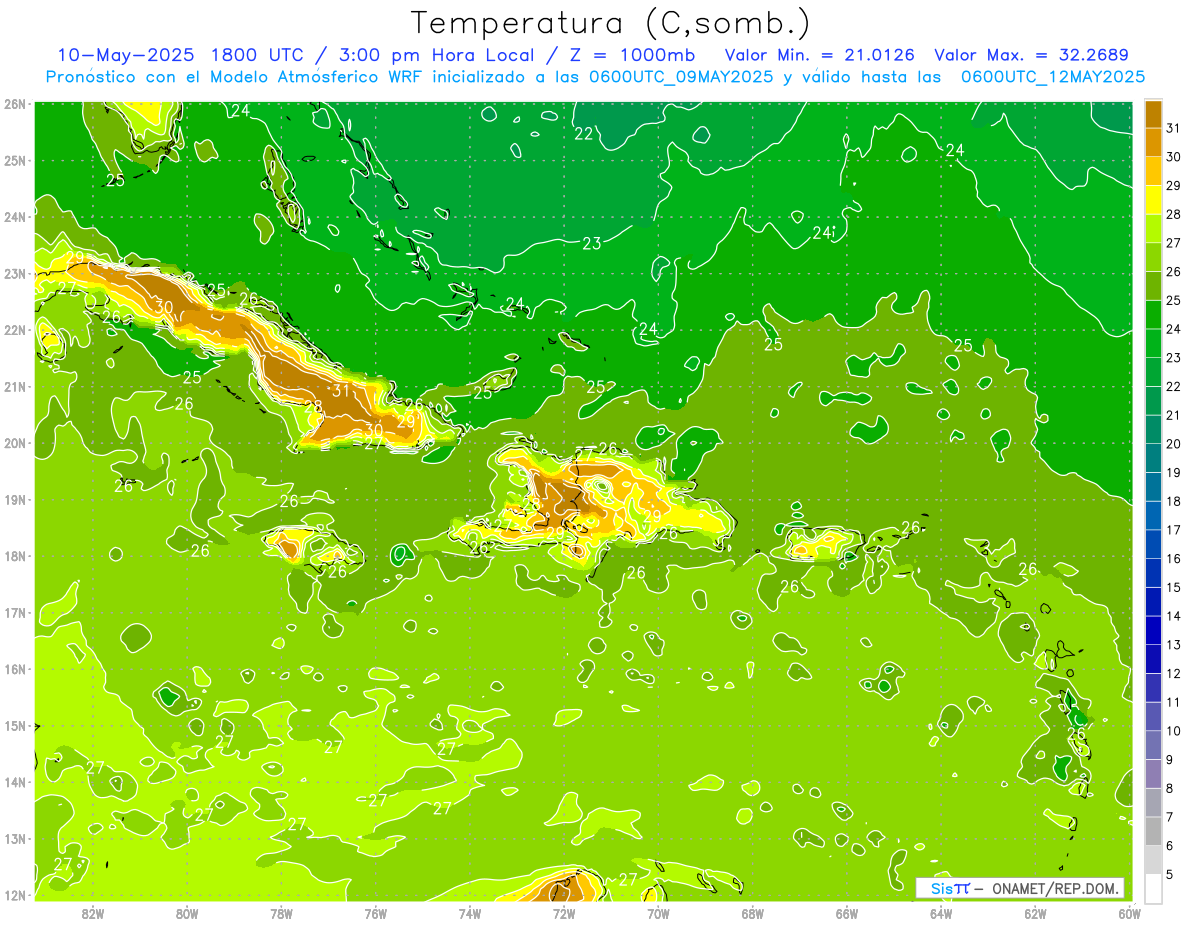Screen dimensions: 1200x927
Task: Click the latitude axis label "20N"
Action: pyautogui.click(x=15, y=443)
